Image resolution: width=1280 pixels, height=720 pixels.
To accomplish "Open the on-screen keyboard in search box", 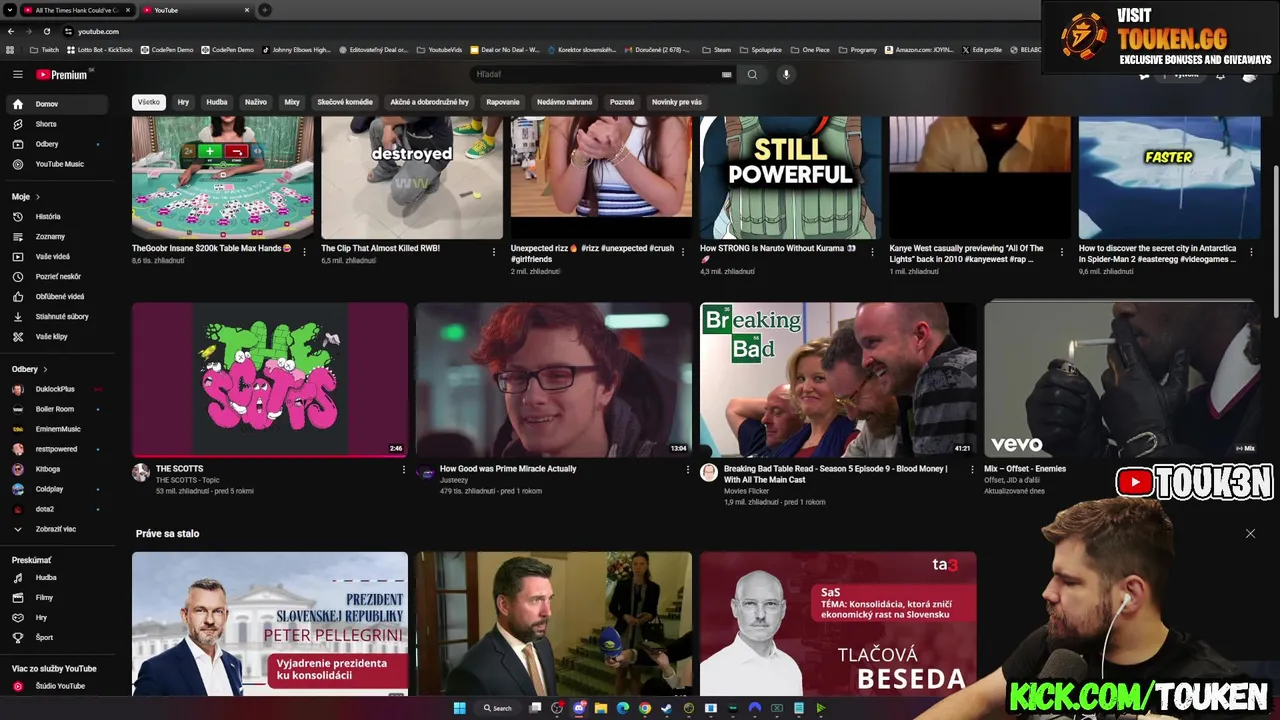I will tap(727, 74).
